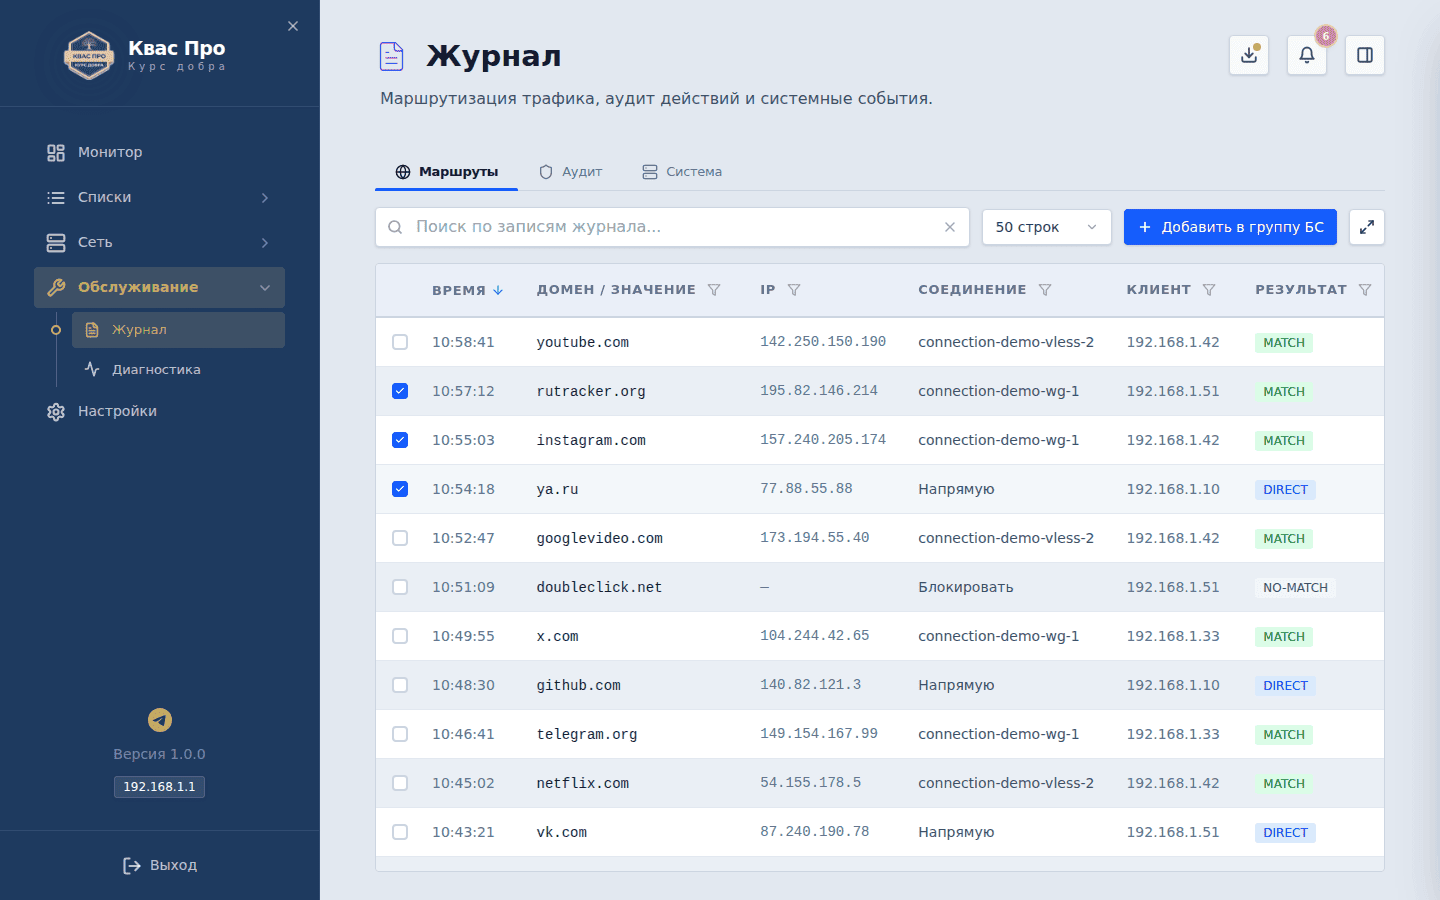This screenshot has width=1440, height=900.
Task: Uncheck the instagram.com row checkbox
Action: pos(400,440)
